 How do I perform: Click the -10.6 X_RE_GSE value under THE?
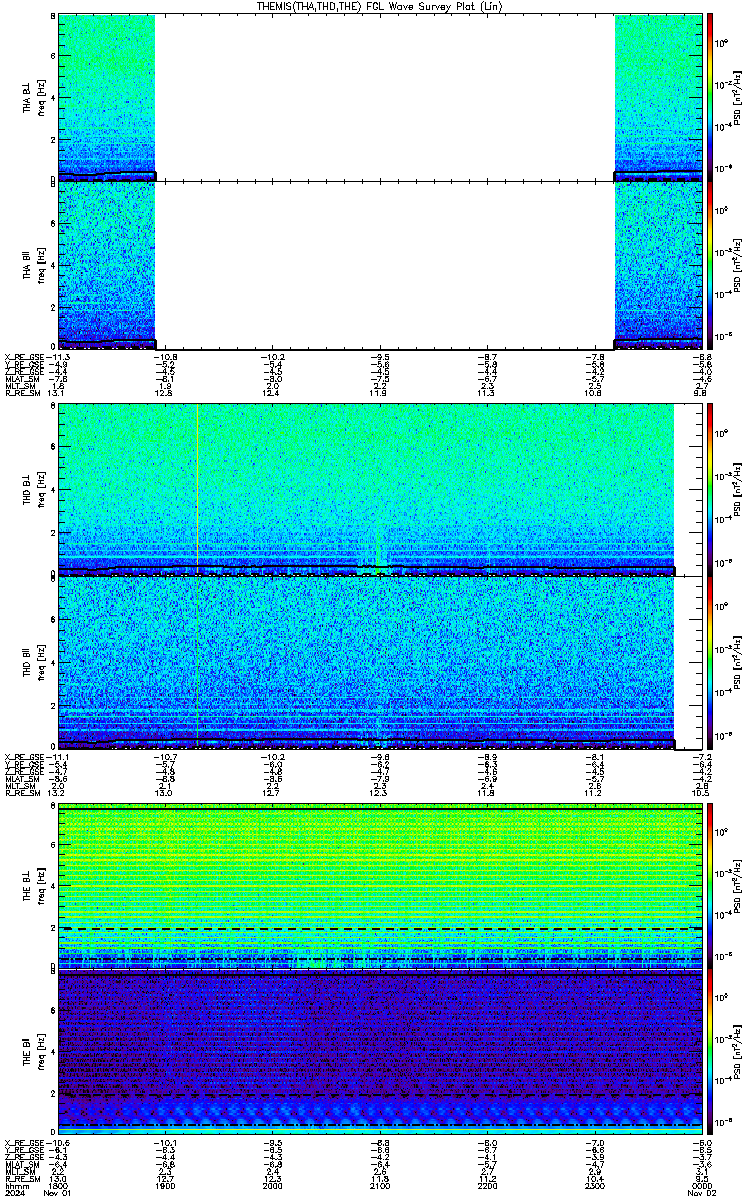(x=57, y=1145)
